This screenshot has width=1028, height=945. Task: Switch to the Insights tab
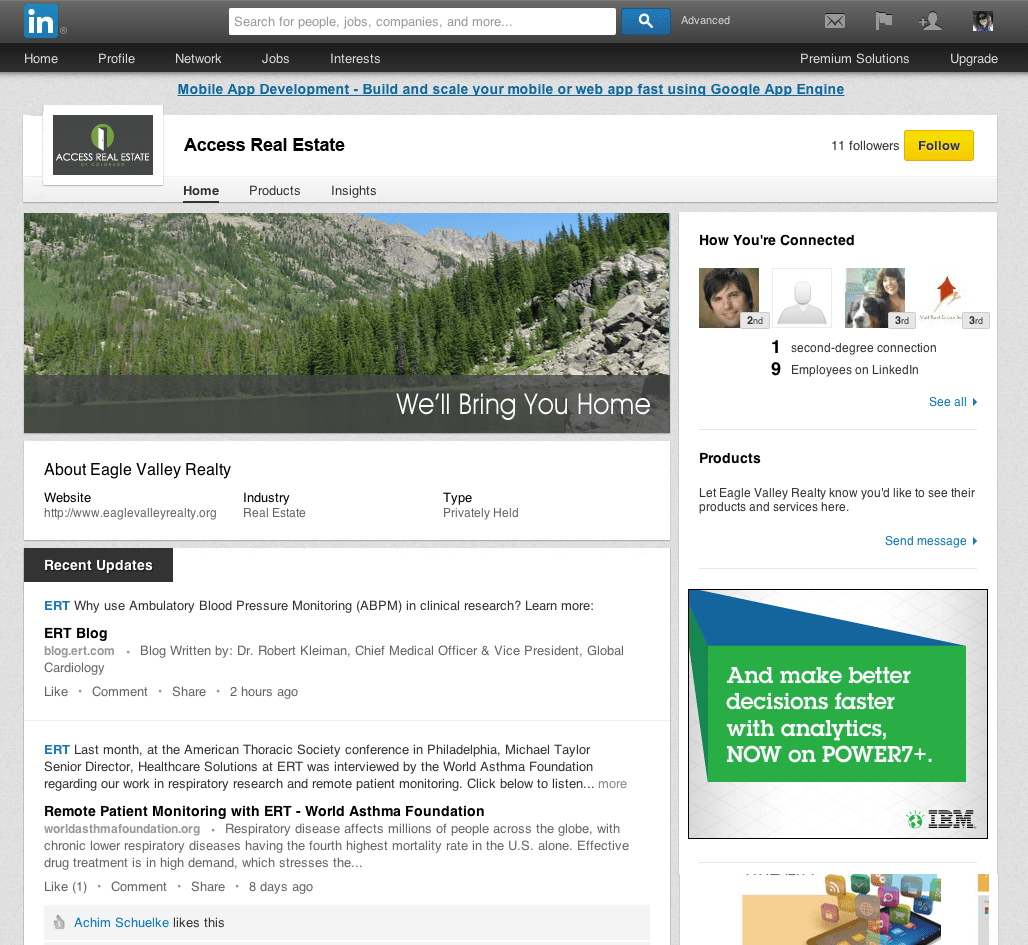(353, 191)
